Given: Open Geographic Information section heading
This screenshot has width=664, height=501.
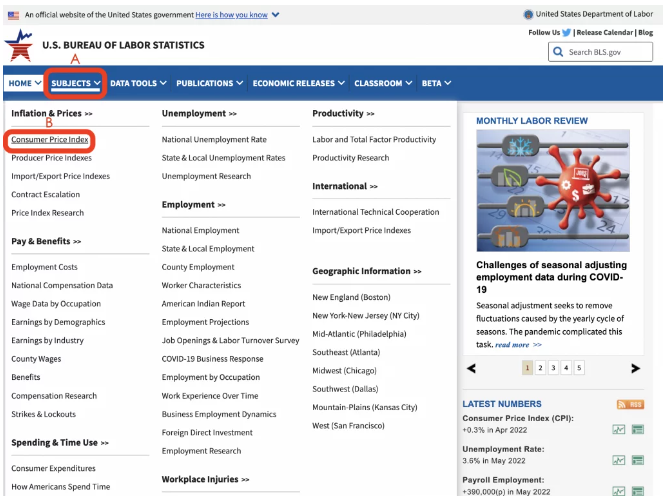Looking at the screenshot, I should 367,271.
